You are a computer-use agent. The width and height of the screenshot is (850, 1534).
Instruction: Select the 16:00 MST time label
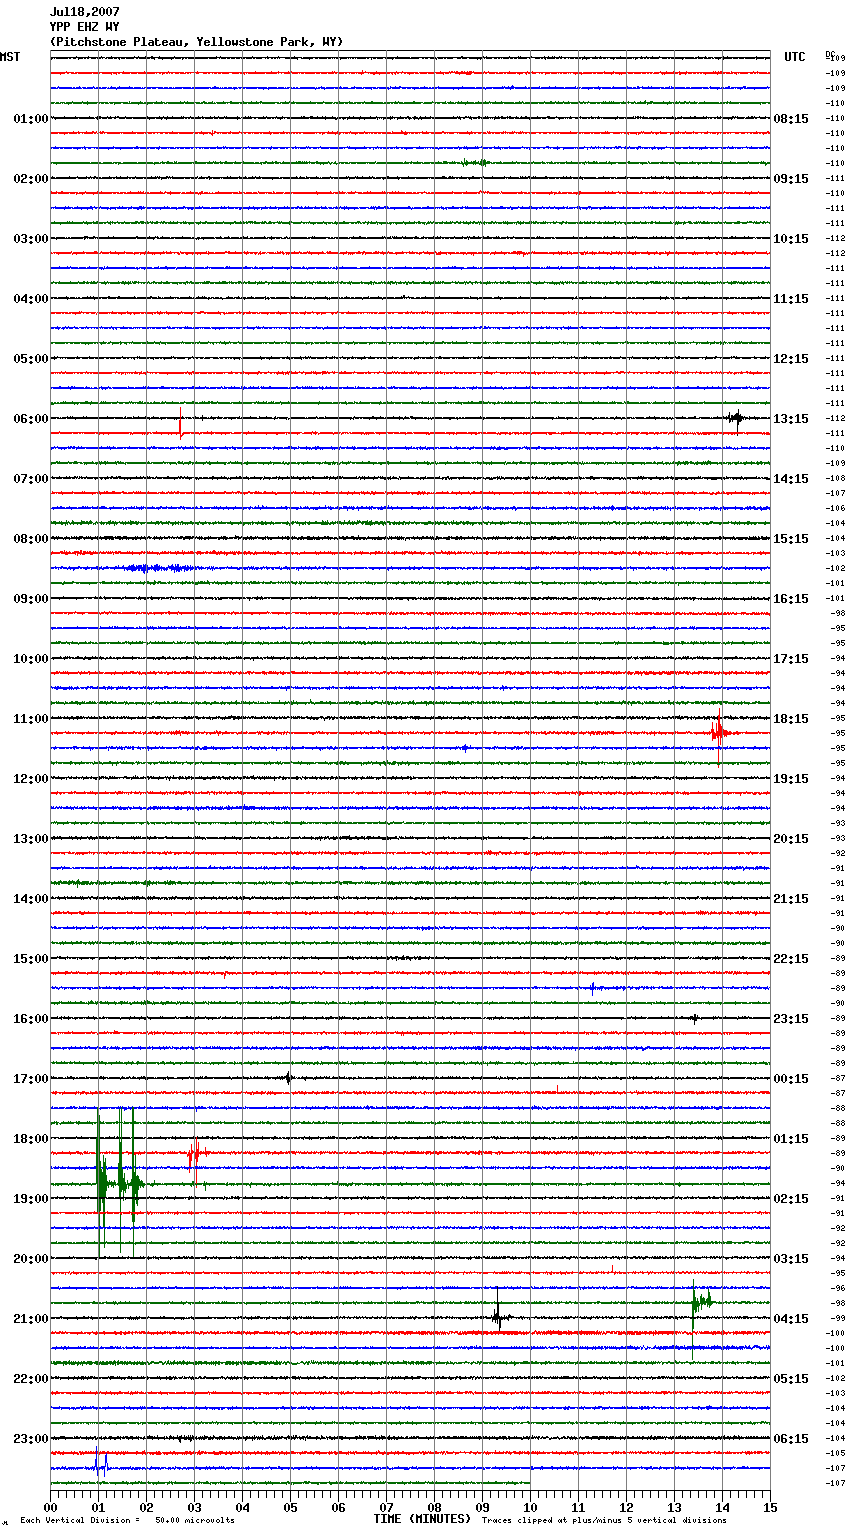(x=31, y=1019)
